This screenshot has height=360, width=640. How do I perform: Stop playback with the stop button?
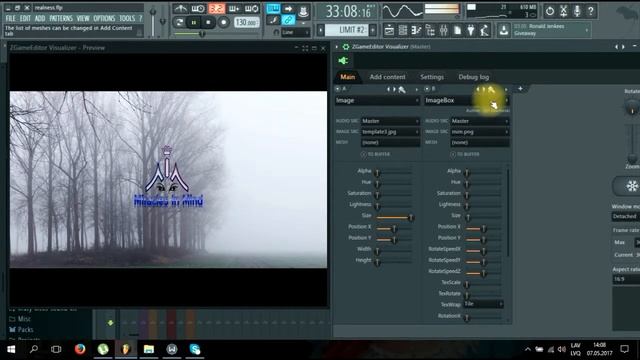tap(208, 22)
